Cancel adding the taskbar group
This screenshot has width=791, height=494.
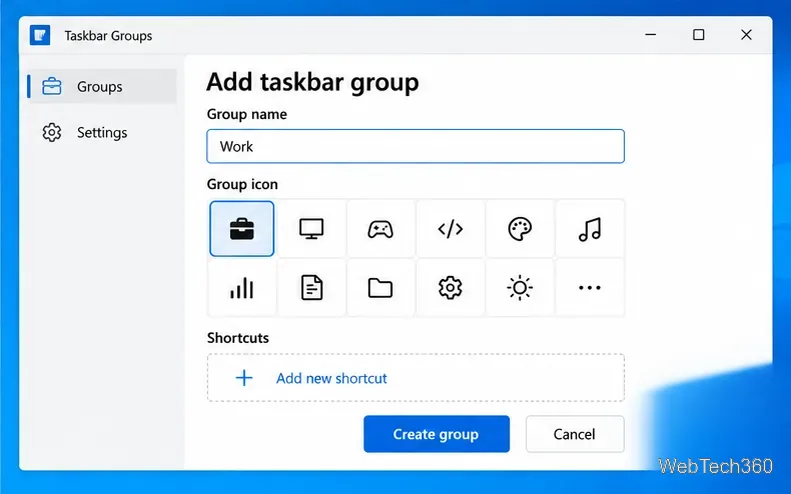click(x=575, y=434)
